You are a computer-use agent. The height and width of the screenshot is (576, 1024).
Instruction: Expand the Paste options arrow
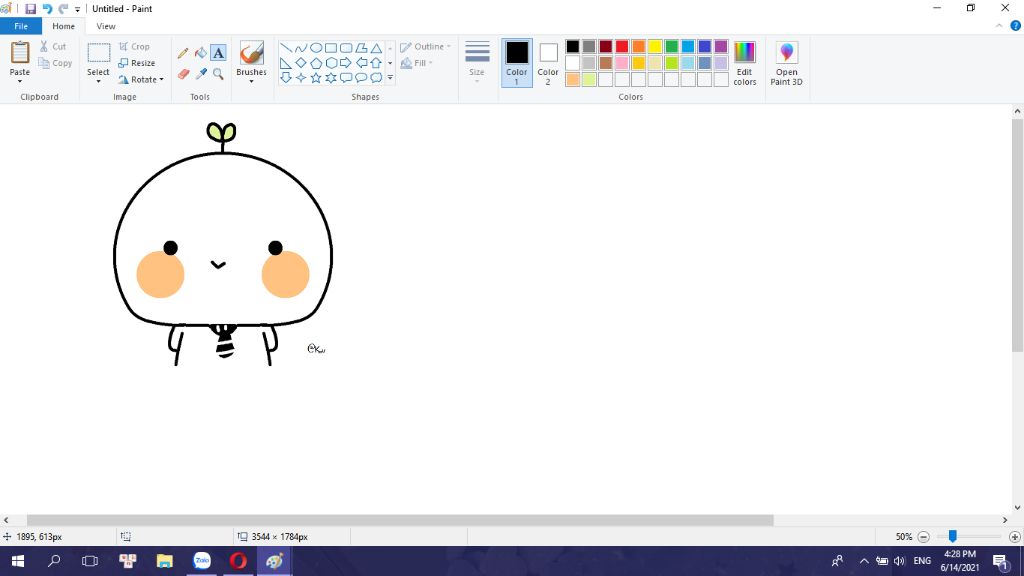[20, 82]
